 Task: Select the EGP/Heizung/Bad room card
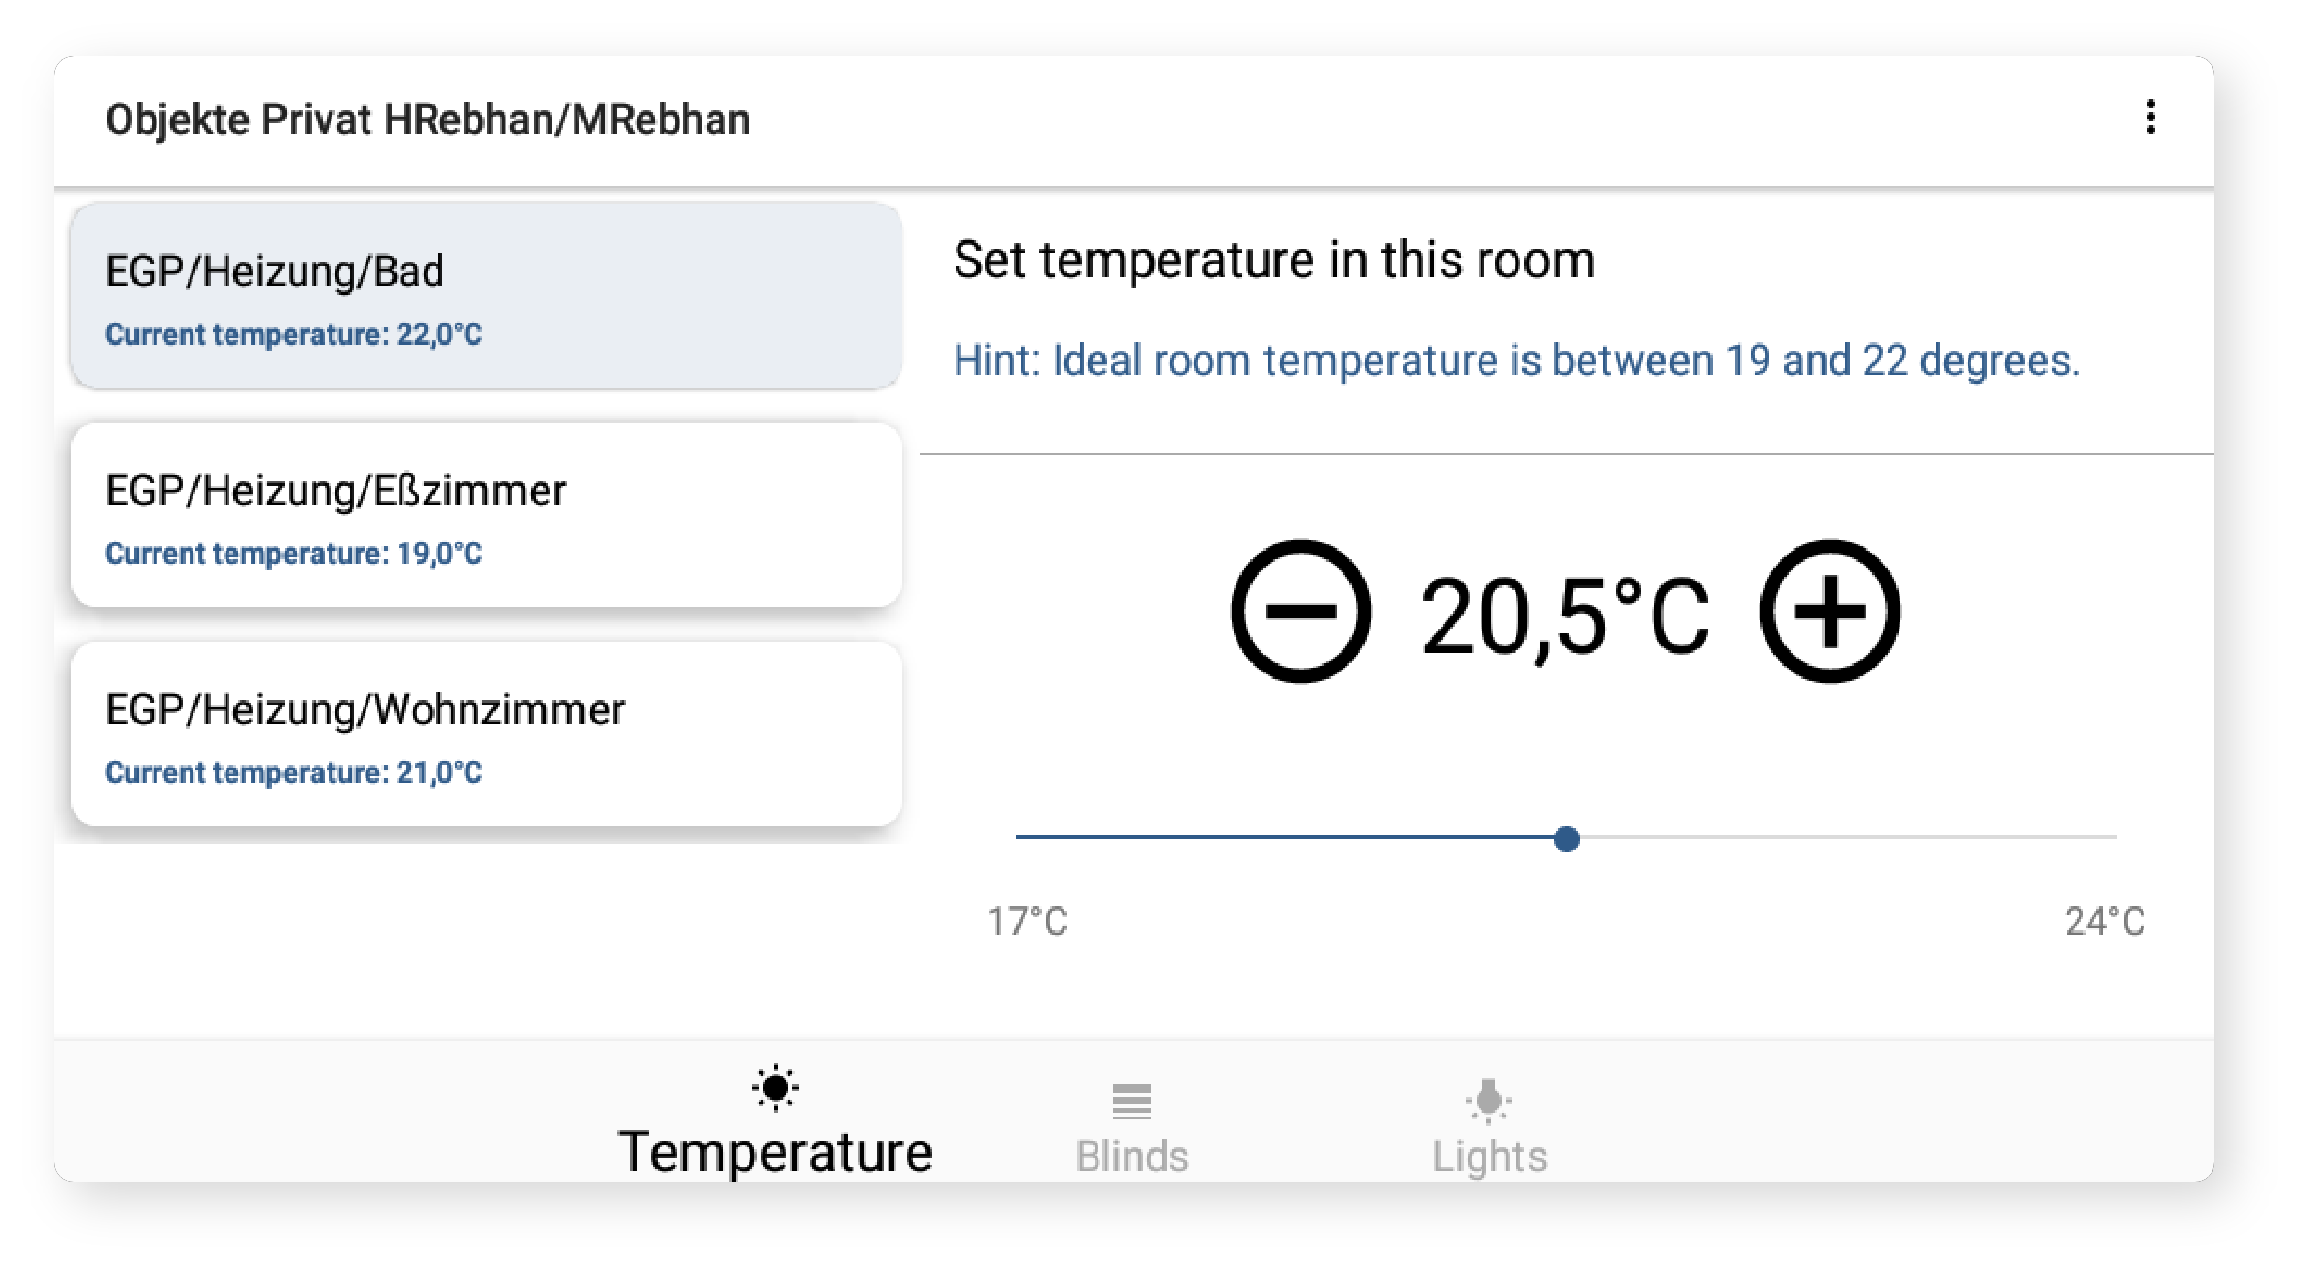486,296
